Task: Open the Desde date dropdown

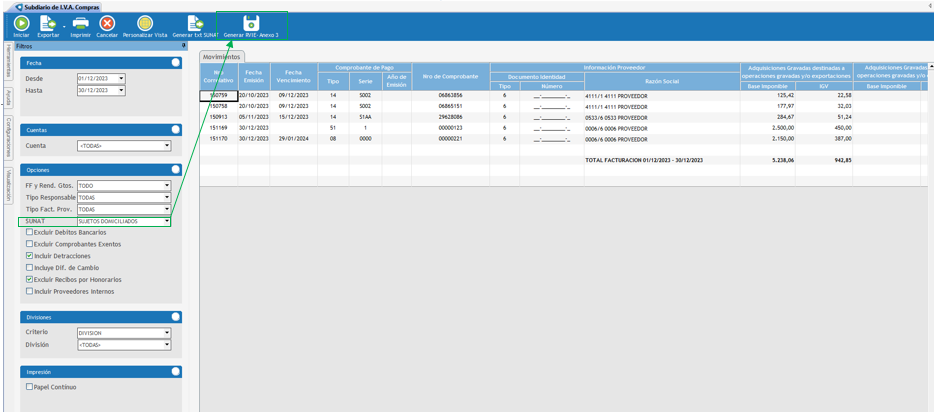Action: click(121, 79)
